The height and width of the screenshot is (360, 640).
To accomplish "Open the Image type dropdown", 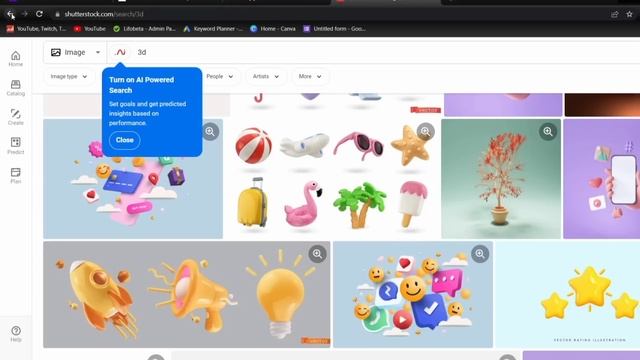I will click(69, 76).
